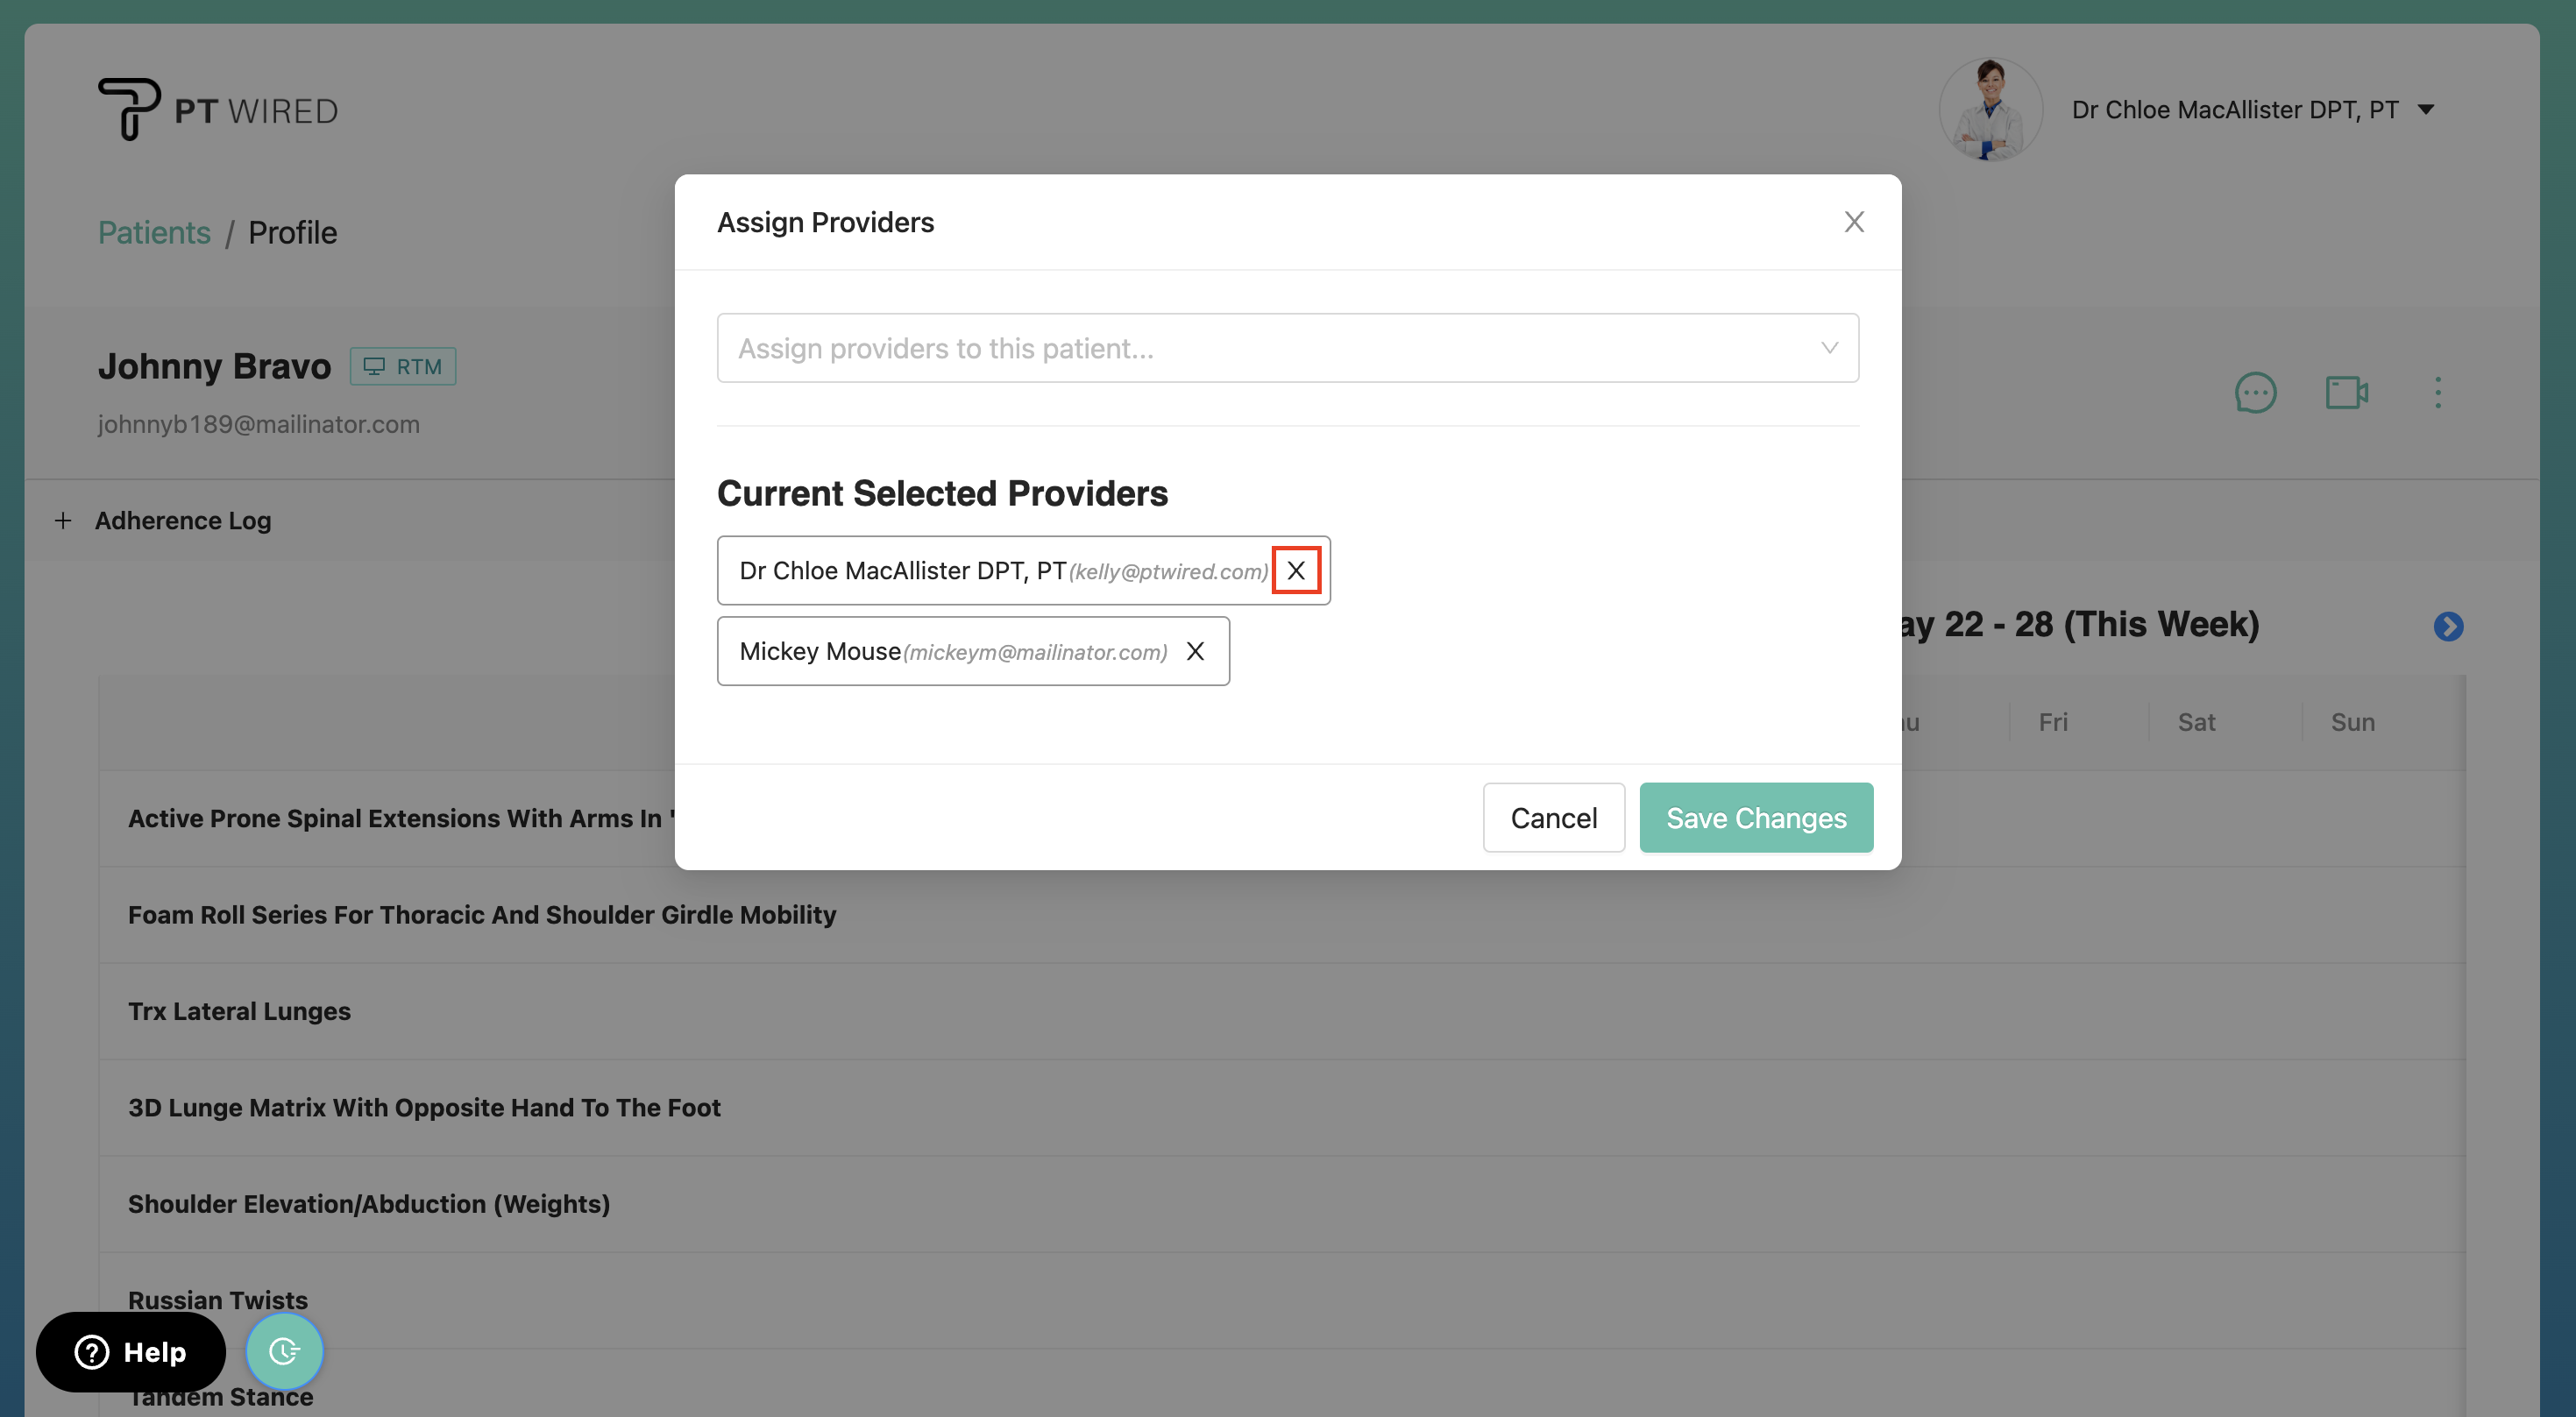This screenshot has width=2576, height=1417.
Task: Select the RTM badge on patient name
Action: [x=402, y=366]
